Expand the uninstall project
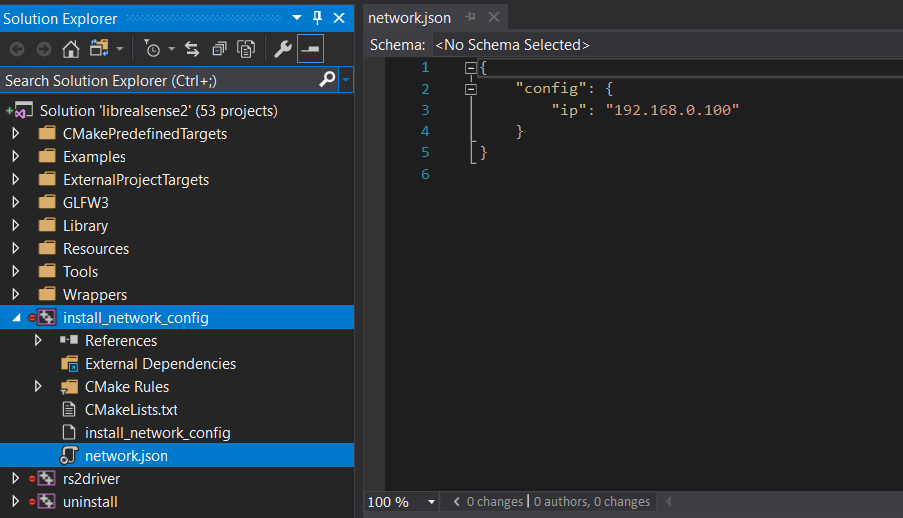 [x=16, y=501]
